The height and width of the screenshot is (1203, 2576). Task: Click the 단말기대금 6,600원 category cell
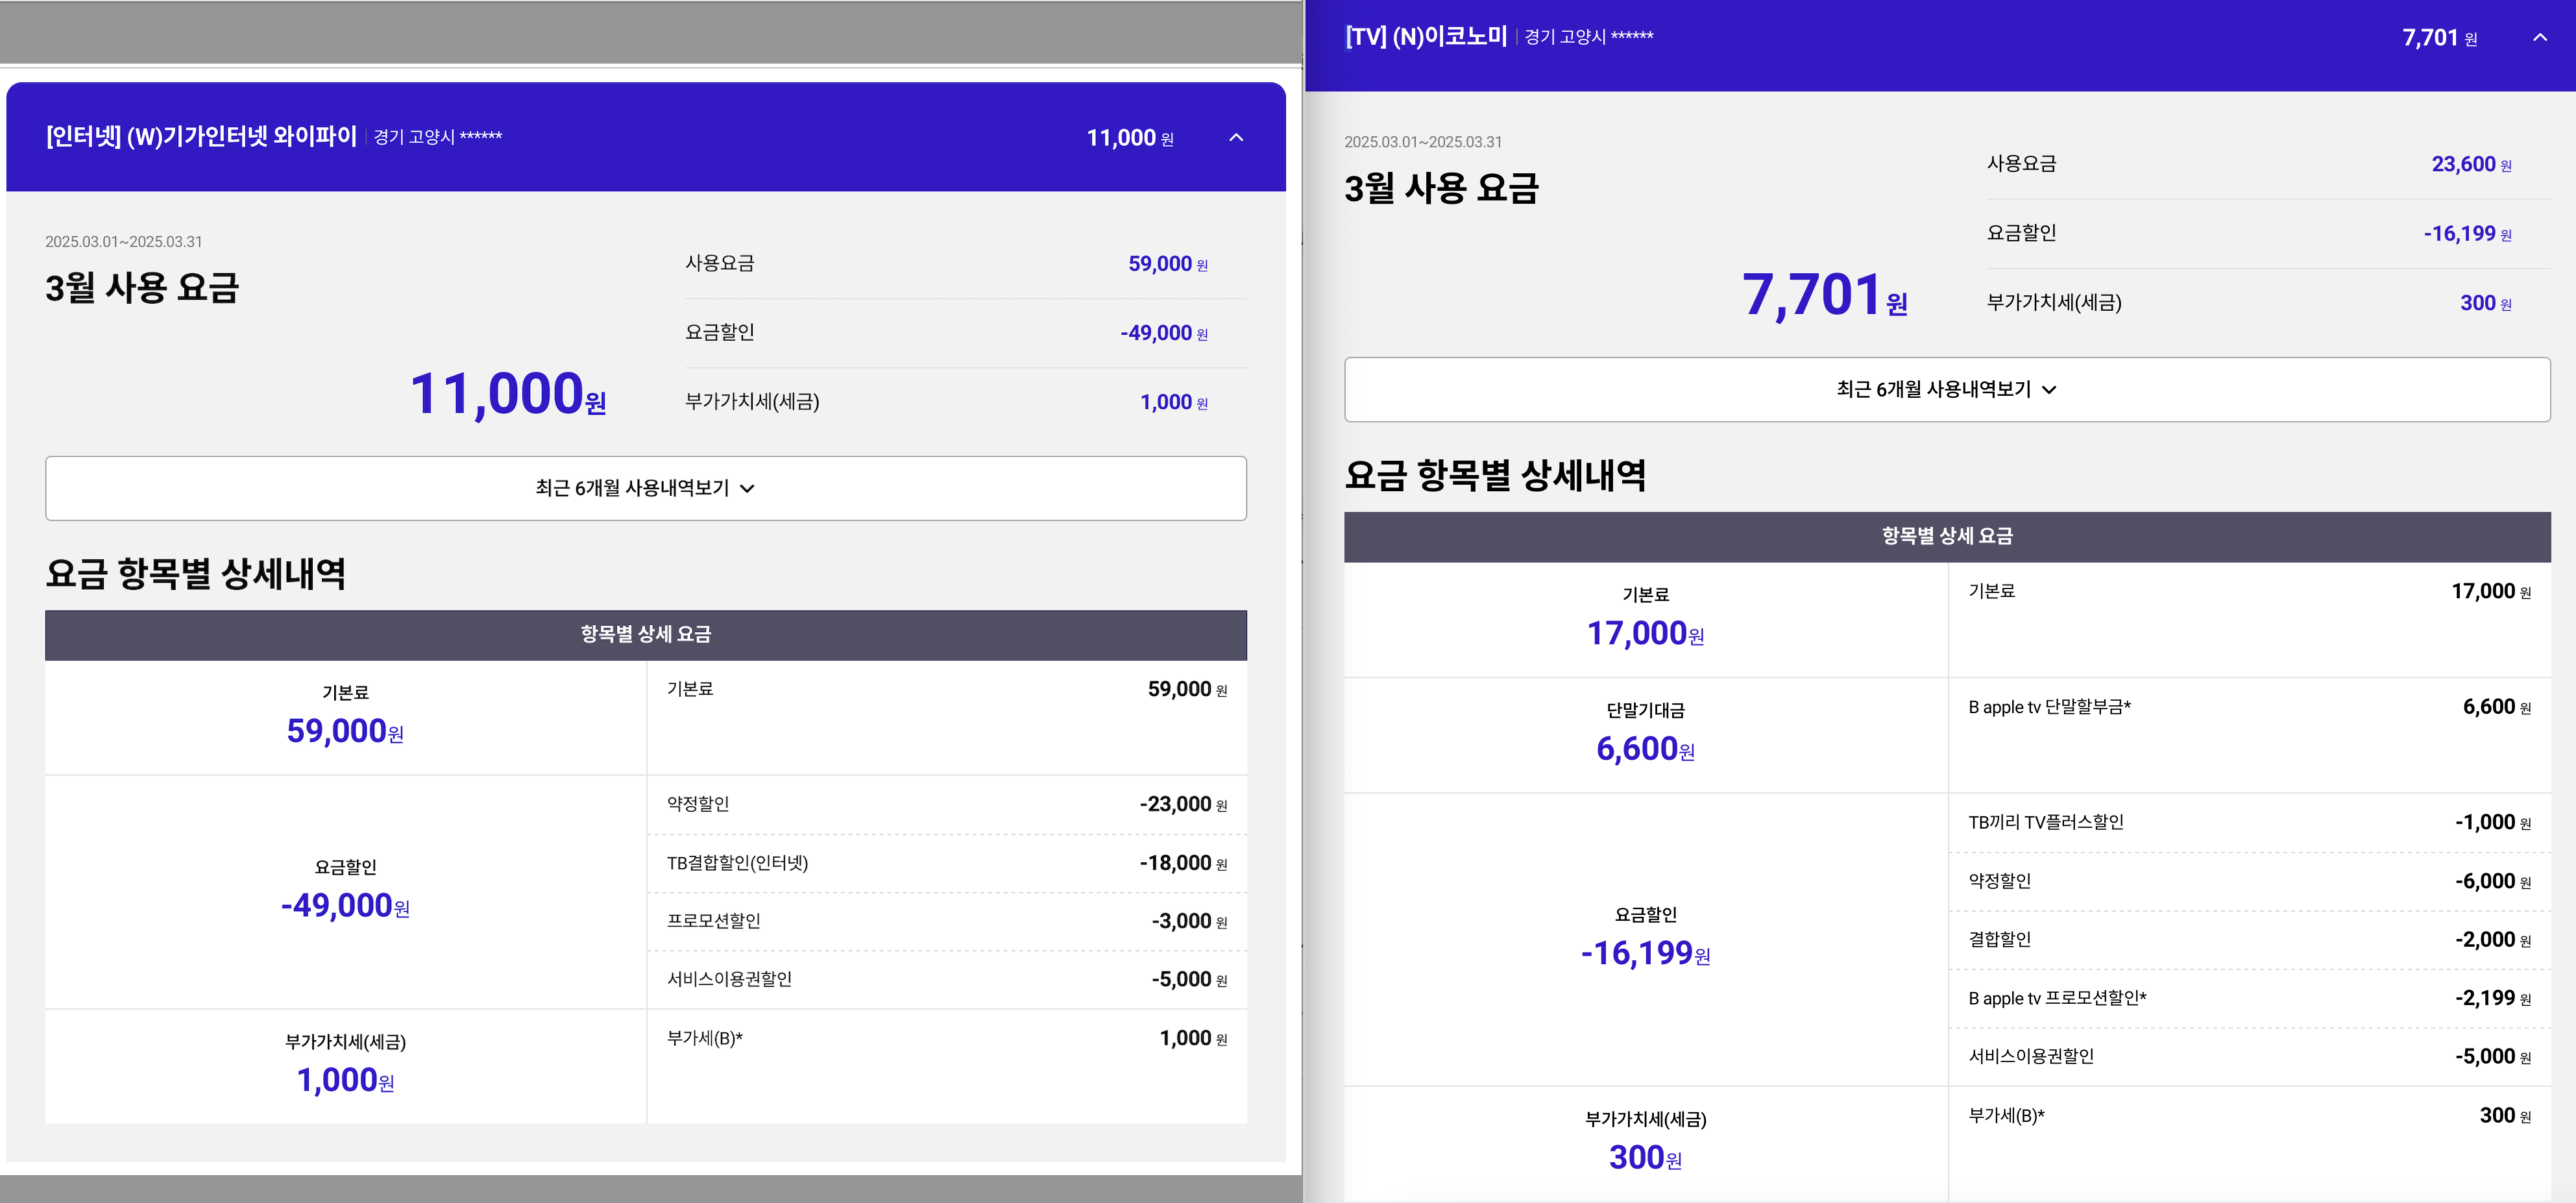click(1646, 735)
